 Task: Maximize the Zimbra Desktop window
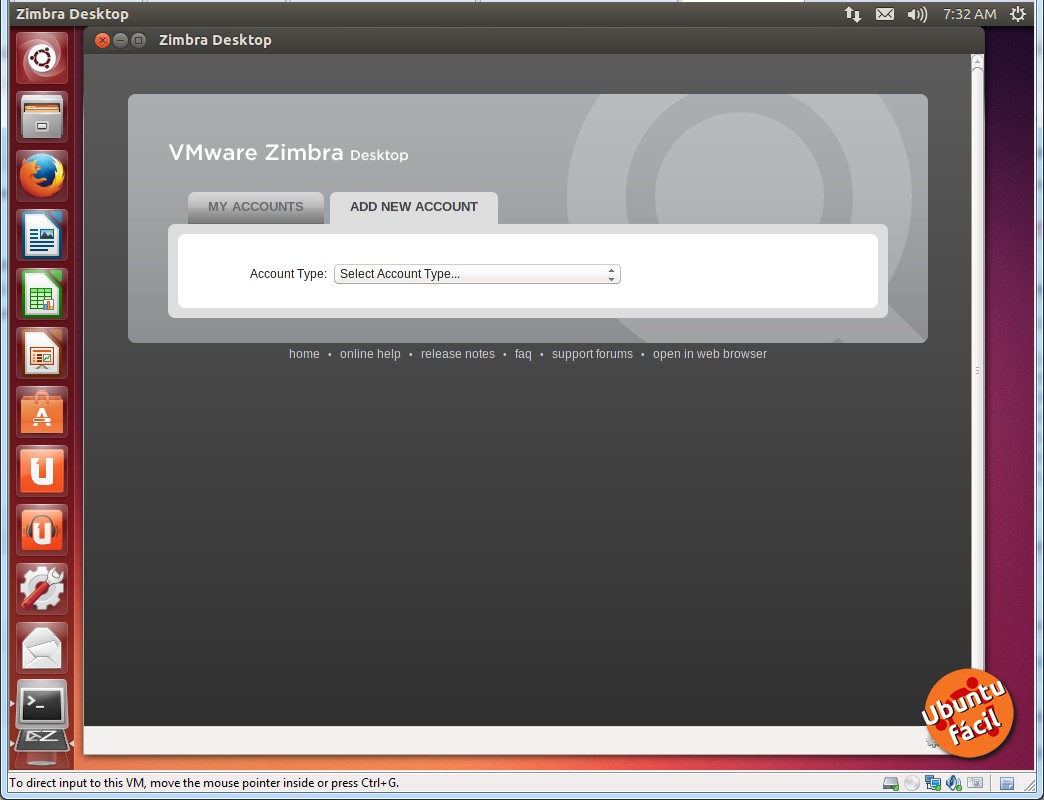click(x=138, y=41)
